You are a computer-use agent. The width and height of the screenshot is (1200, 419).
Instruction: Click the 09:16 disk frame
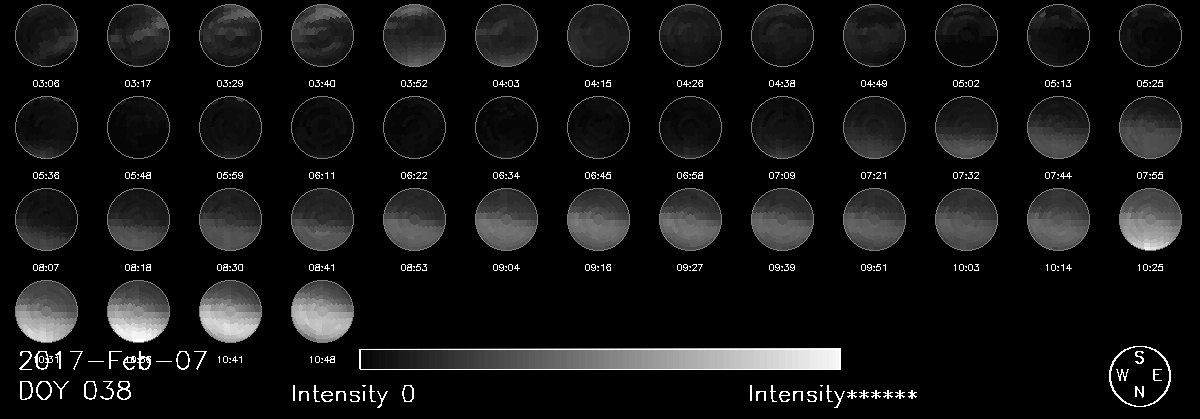point(598,219)
